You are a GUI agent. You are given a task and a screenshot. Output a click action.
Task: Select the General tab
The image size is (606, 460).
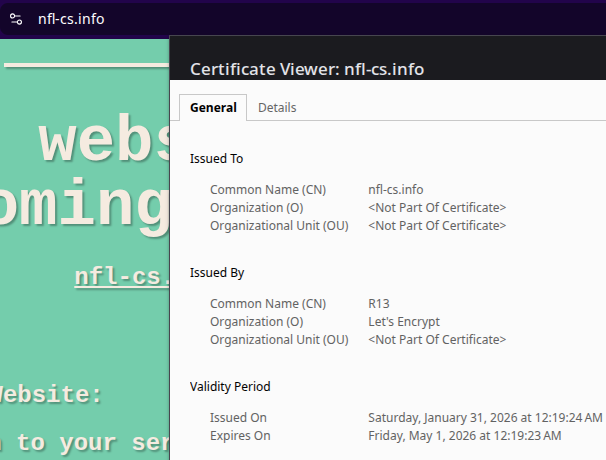[x=213, y=108]
